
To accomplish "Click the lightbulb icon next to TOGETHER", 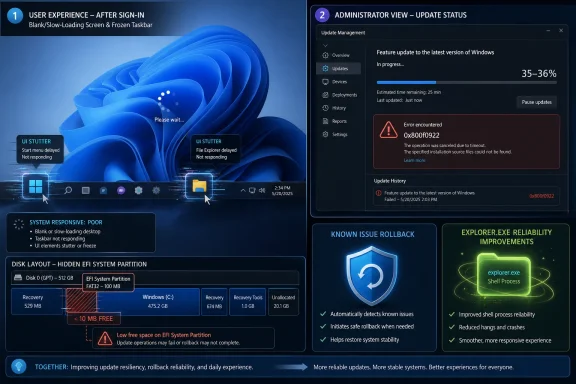I will (x=18, y=367).
